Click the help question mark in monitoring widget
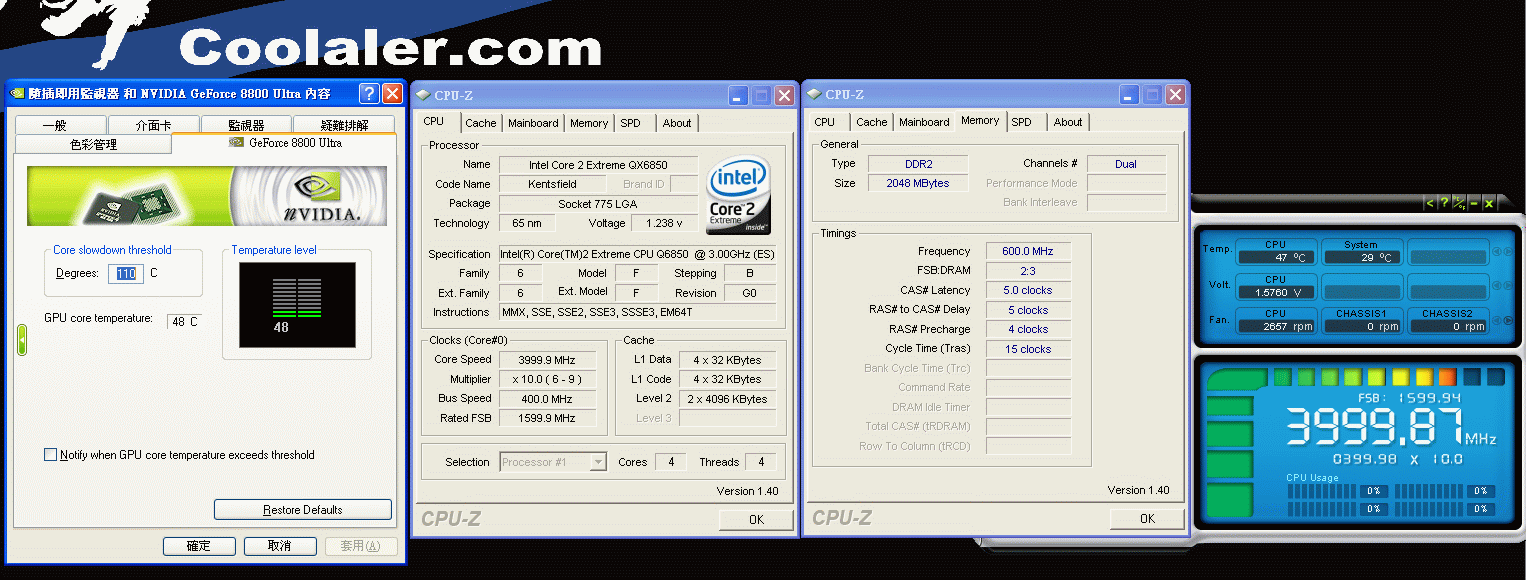This screenshot has height=580, width=1526. [x=1444, y=203]
